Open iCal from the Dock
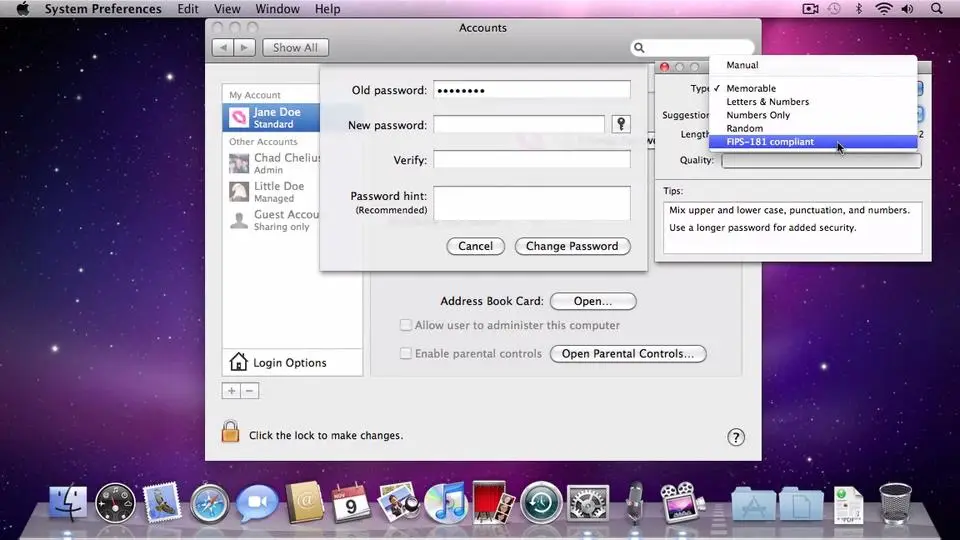Screen dimensions: 960x540 point(351,503)
